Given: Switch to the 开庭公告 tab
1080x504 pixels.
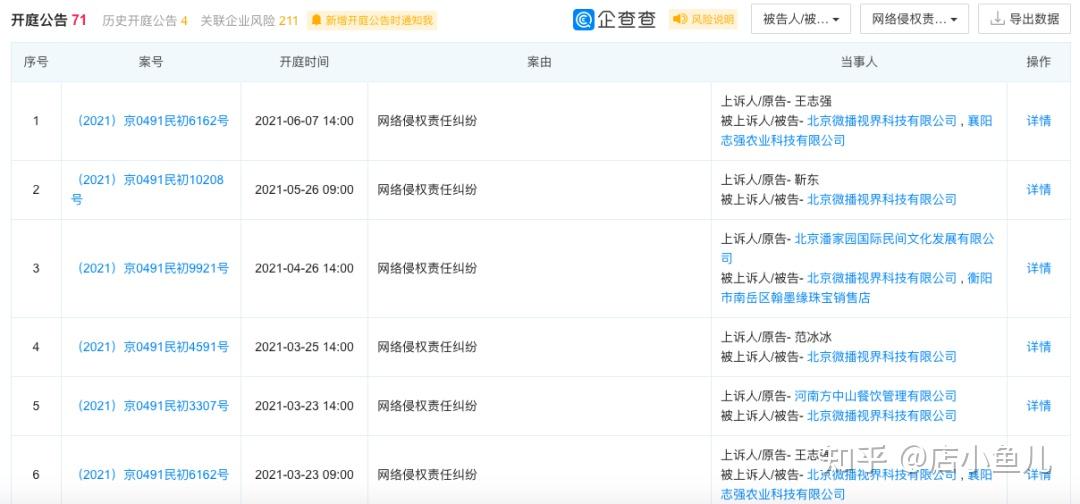Looking at the screenshot, I should coord(49,20).
